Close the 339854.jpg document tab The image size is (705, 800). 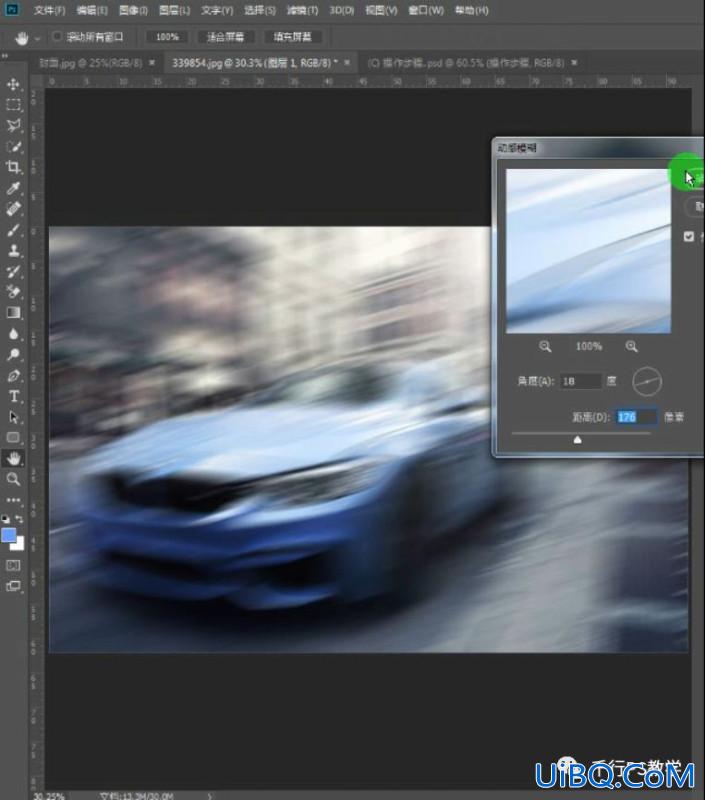(347, 62)
